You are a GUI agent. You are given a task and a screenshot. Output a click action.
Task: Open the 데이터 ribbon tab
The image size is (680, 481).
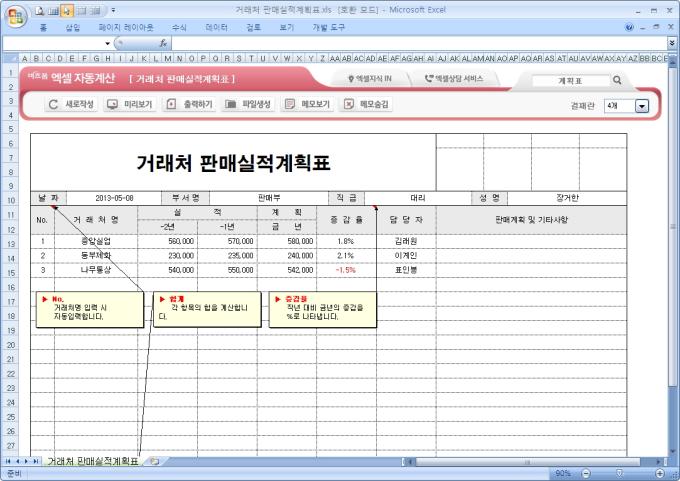point(216,27)
